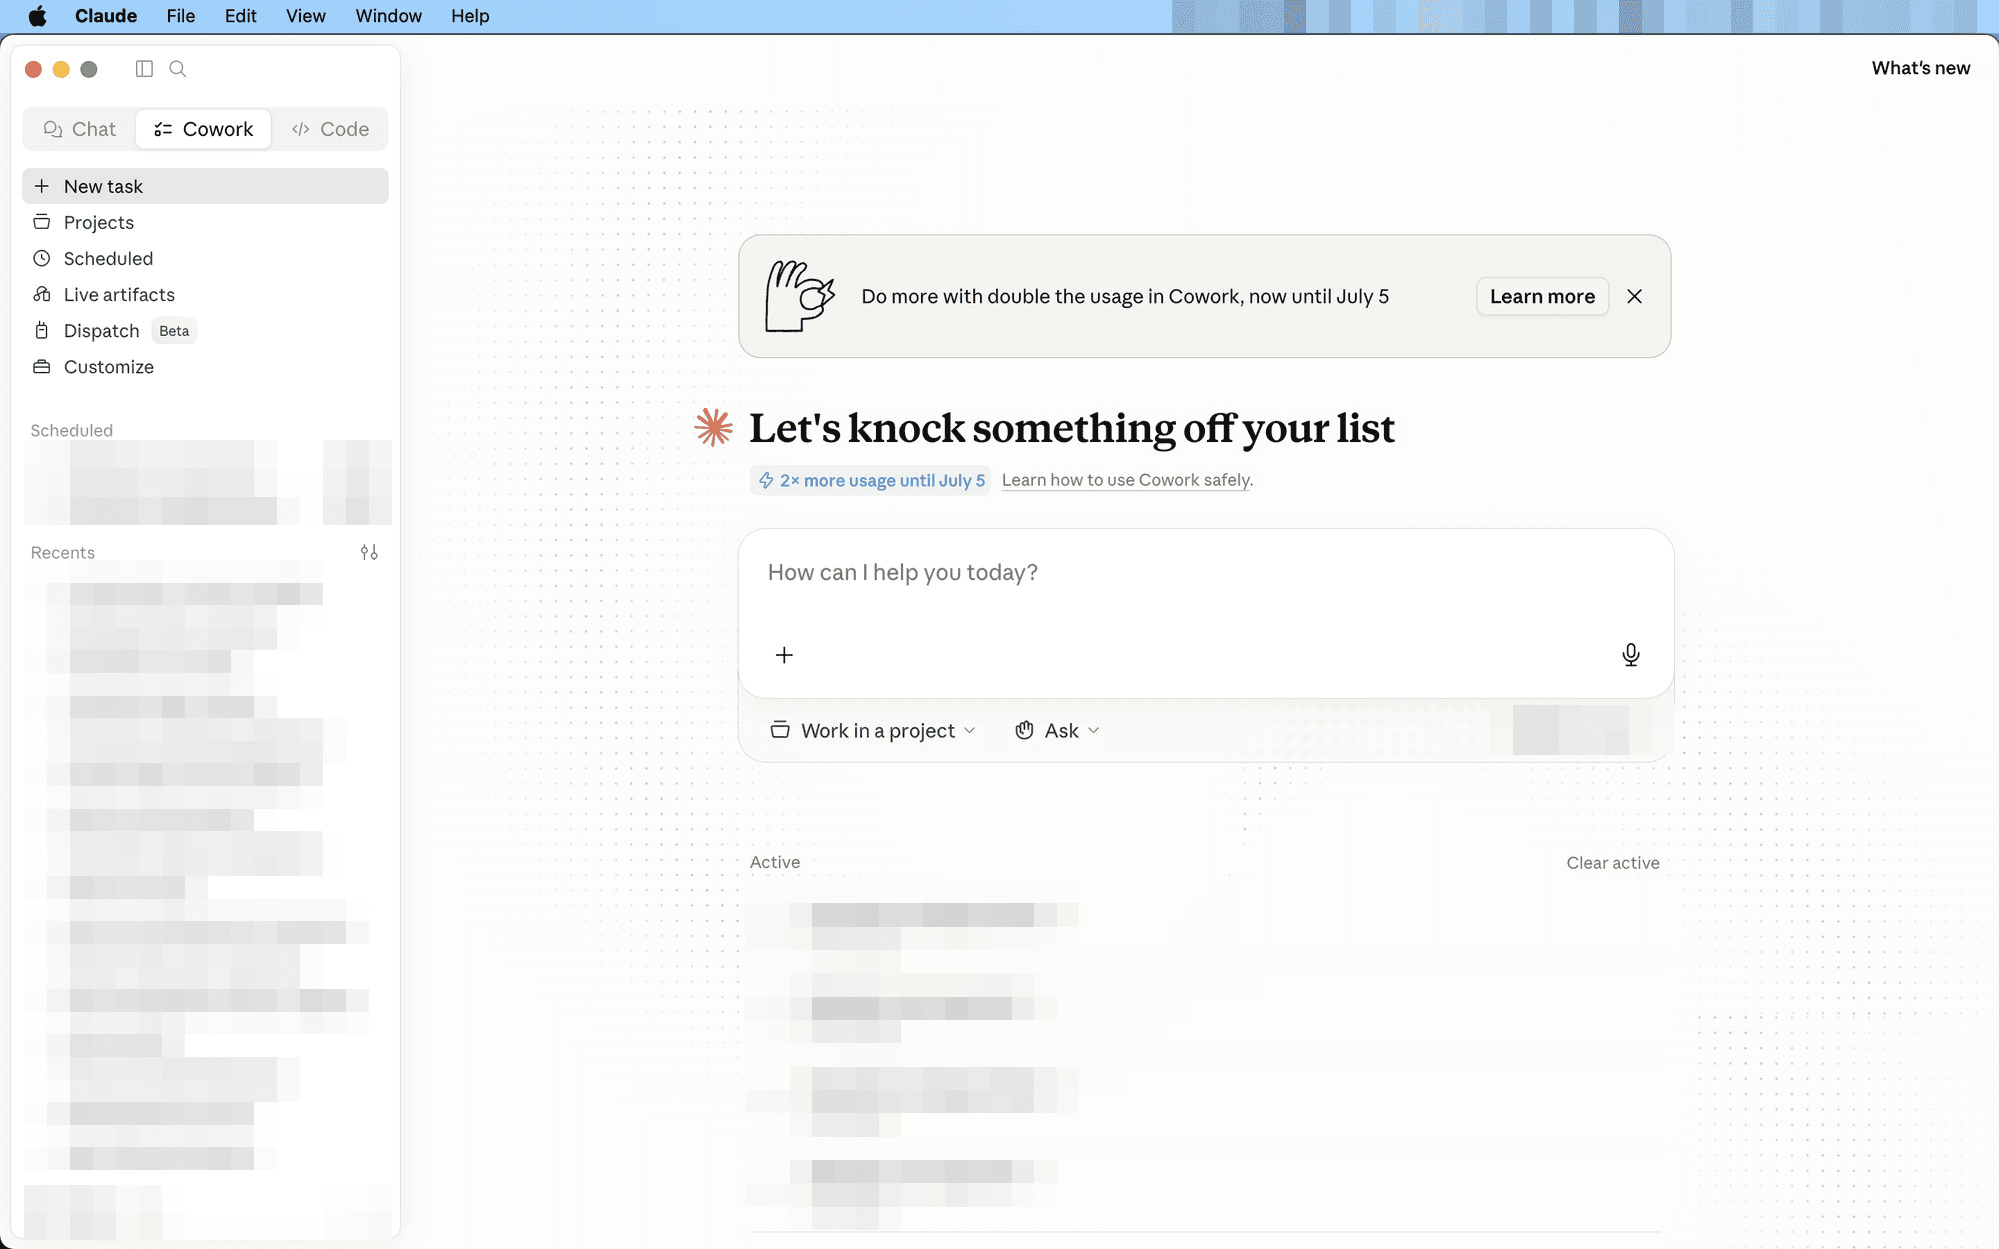Open Scheduled in the sidebar navigation

click(x=205, y=258)
